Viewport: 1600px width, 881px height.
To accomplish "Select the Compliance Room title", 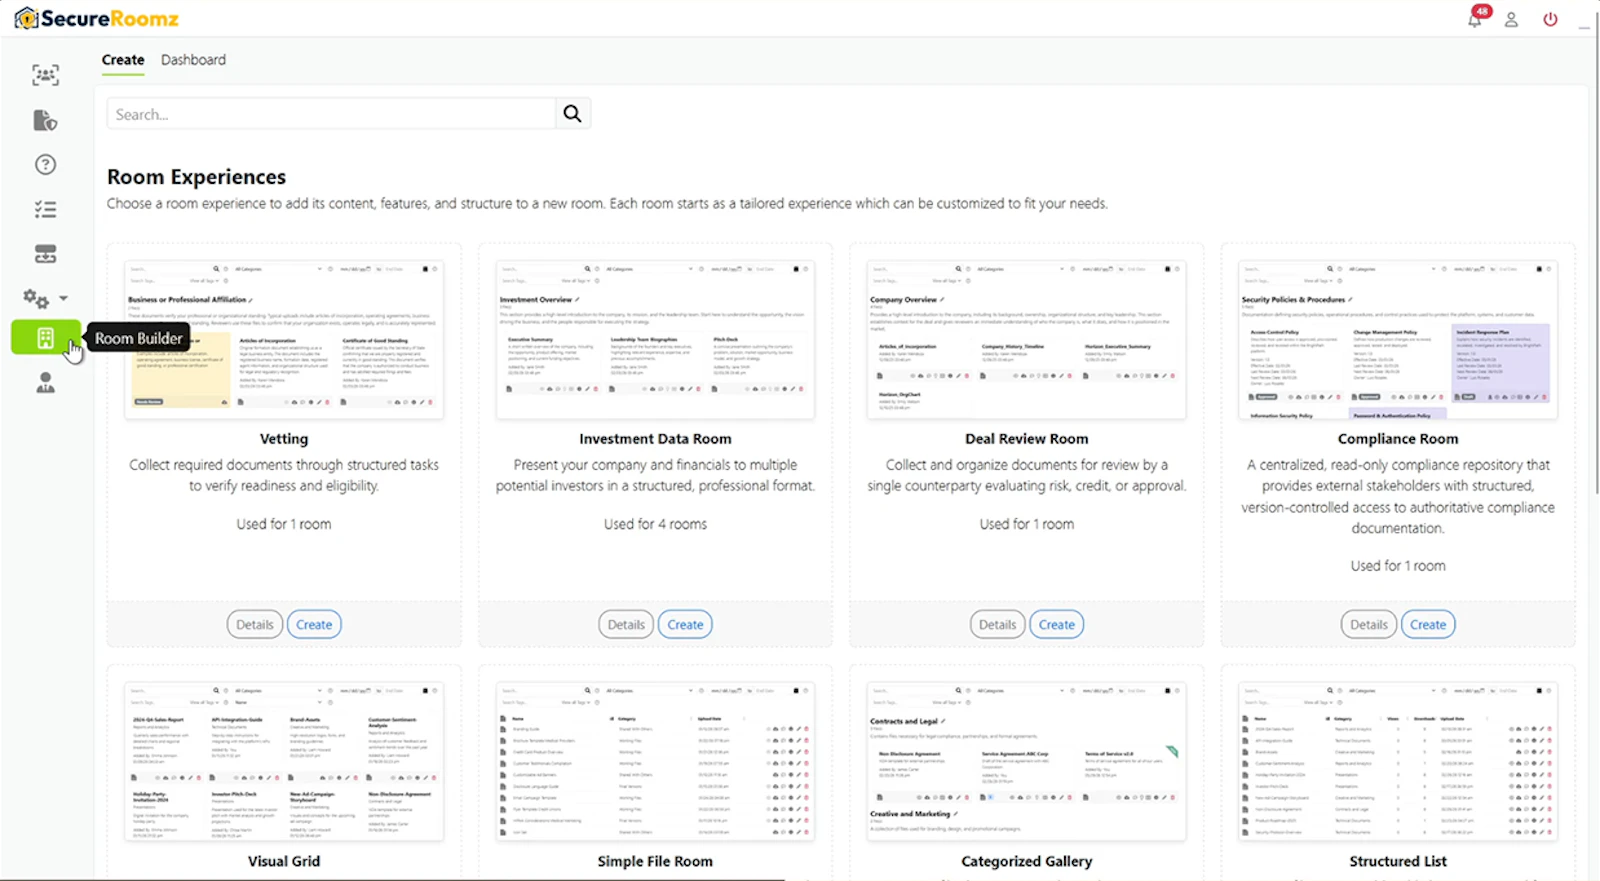I will tap(1398, 439).
